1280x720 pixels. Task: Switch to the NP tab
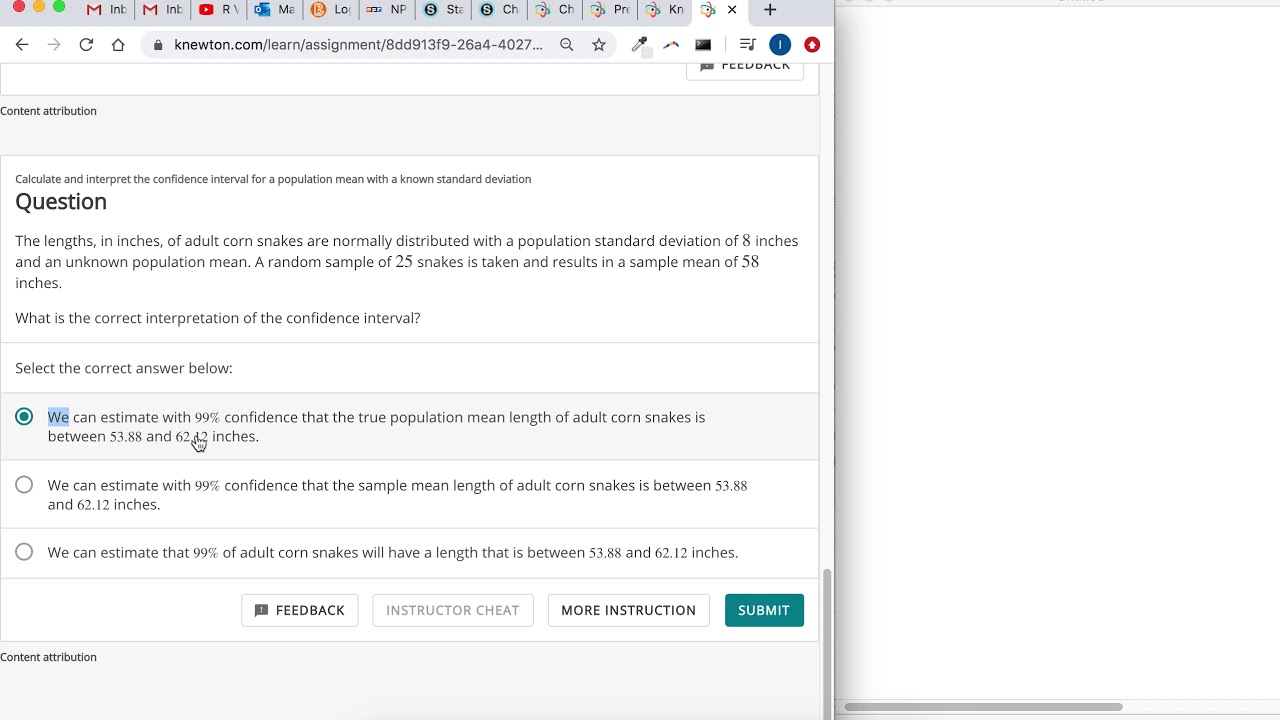[387, 10]
